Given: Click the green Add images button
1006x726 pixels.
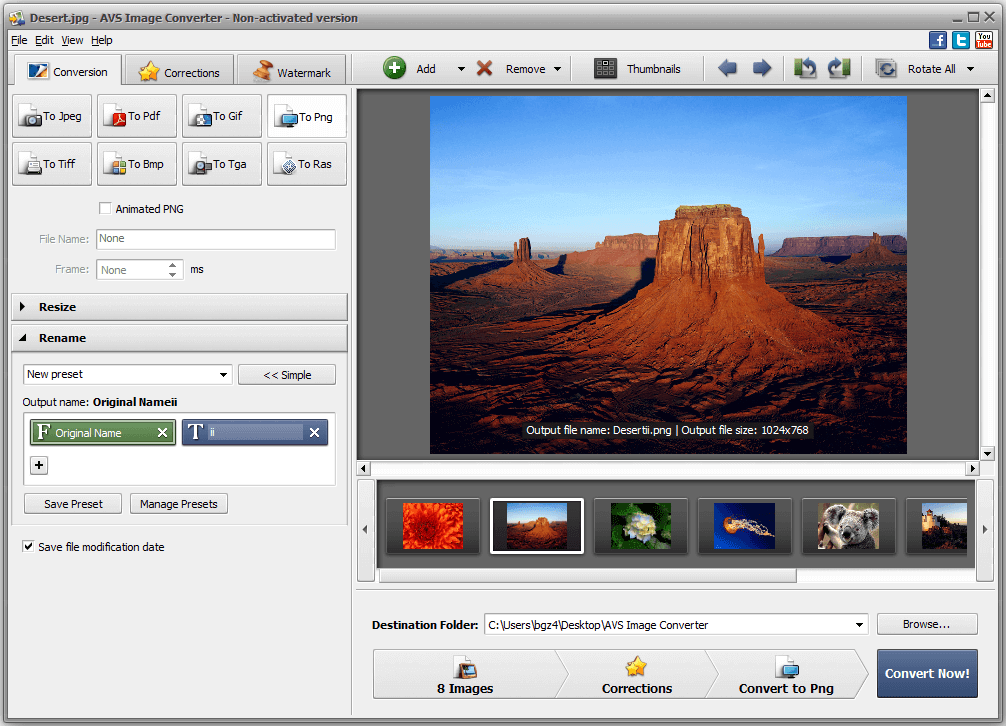Looking at the screenshot, I should point(395,68).
